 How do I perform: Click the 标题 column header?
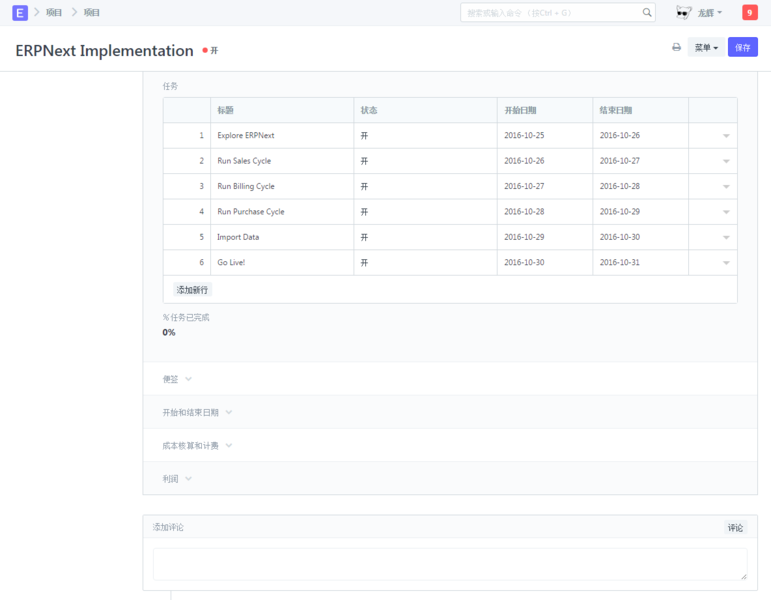click(282, 110)
